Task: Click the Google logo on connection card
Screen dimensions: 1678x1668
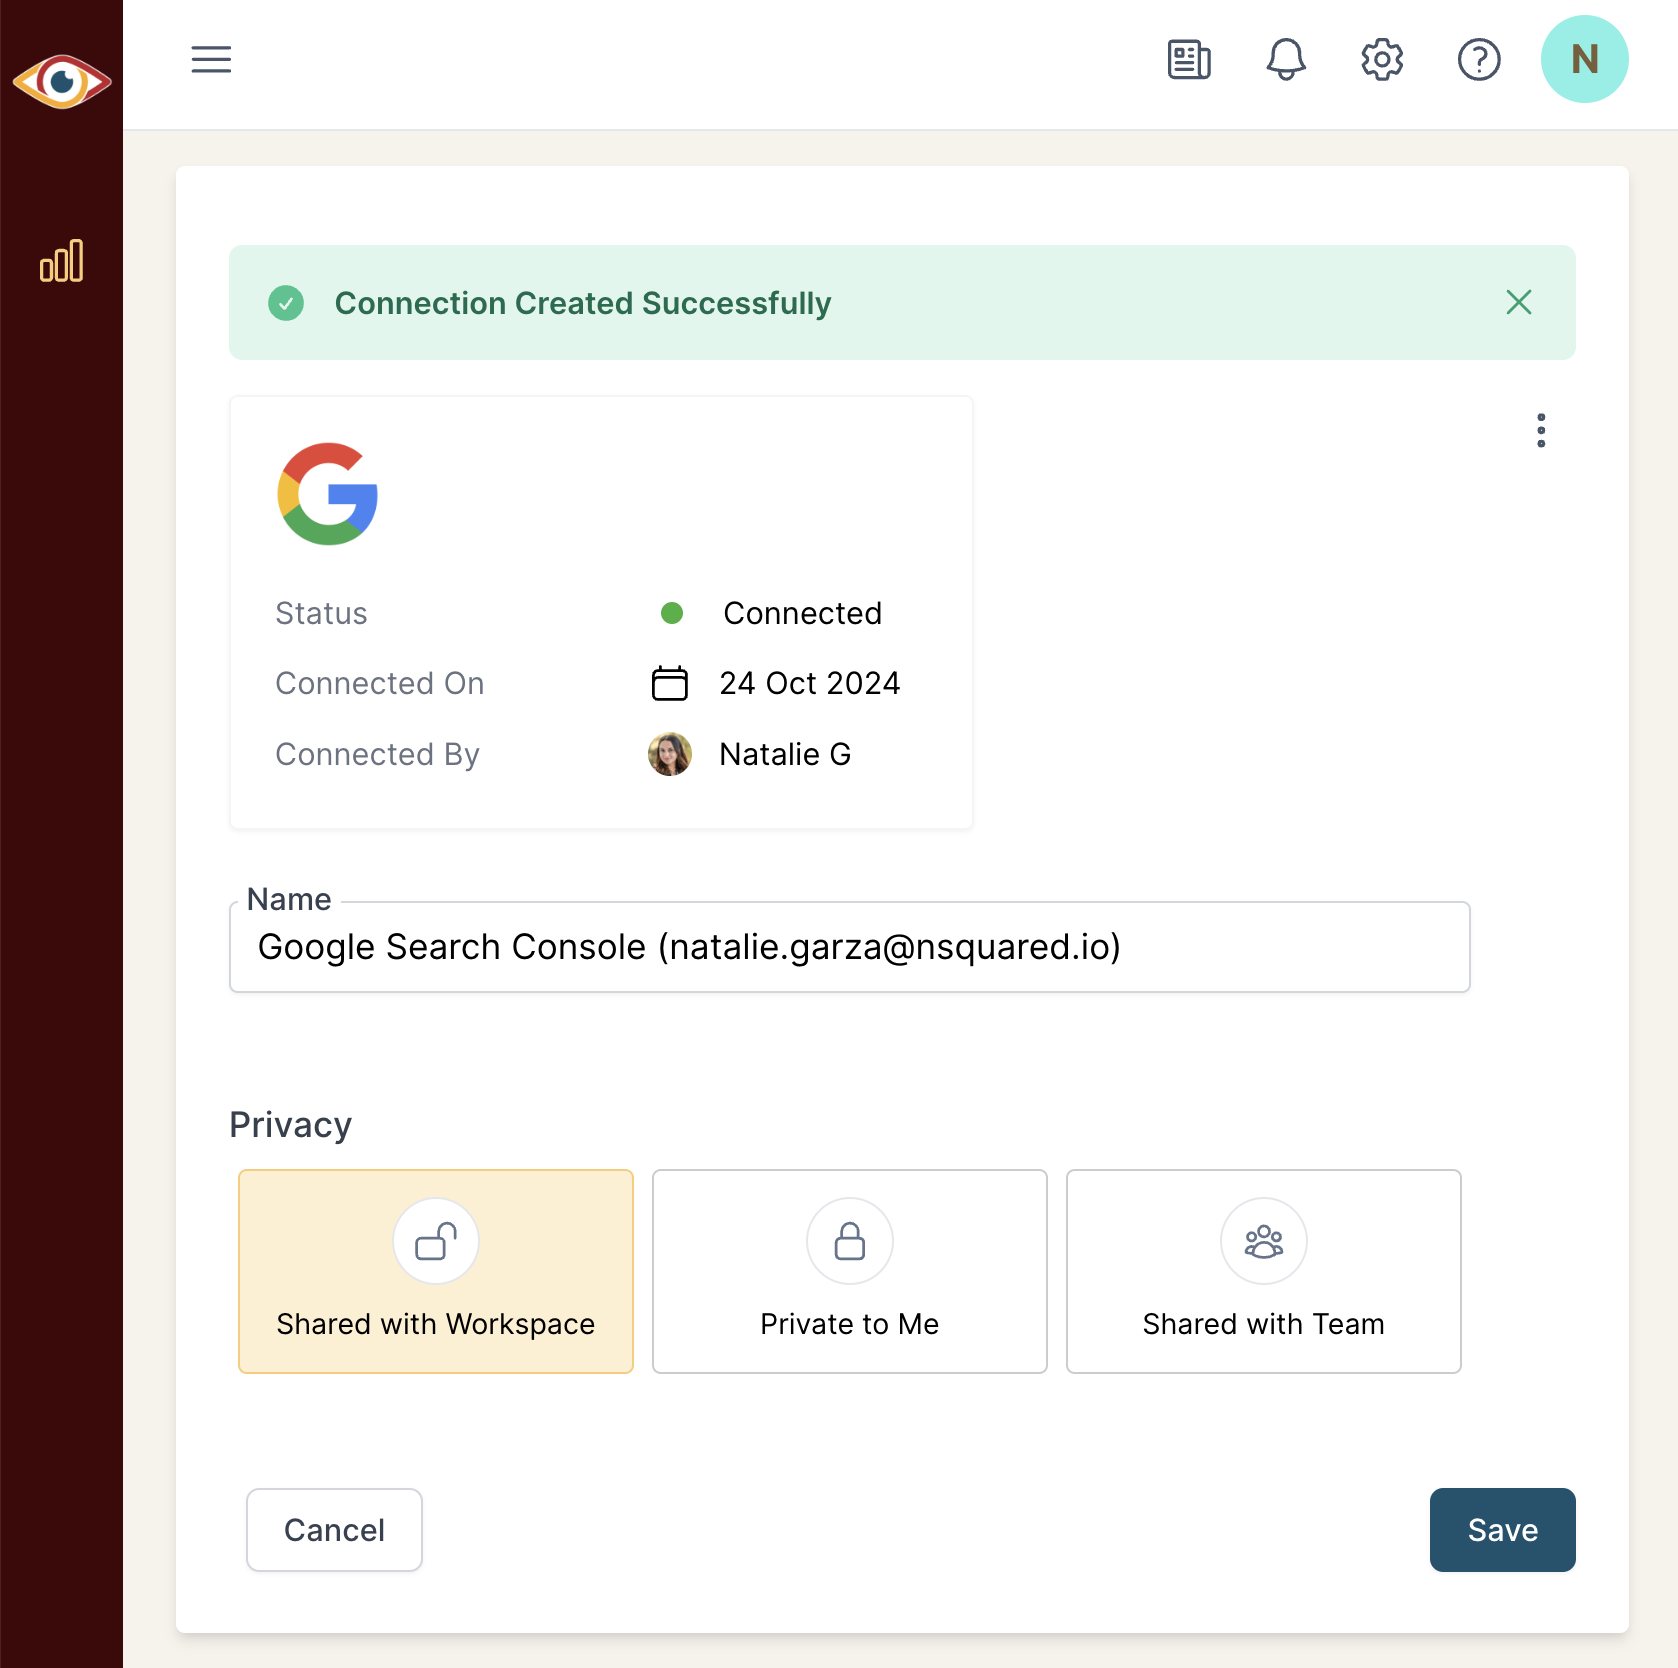Action: 328,494
